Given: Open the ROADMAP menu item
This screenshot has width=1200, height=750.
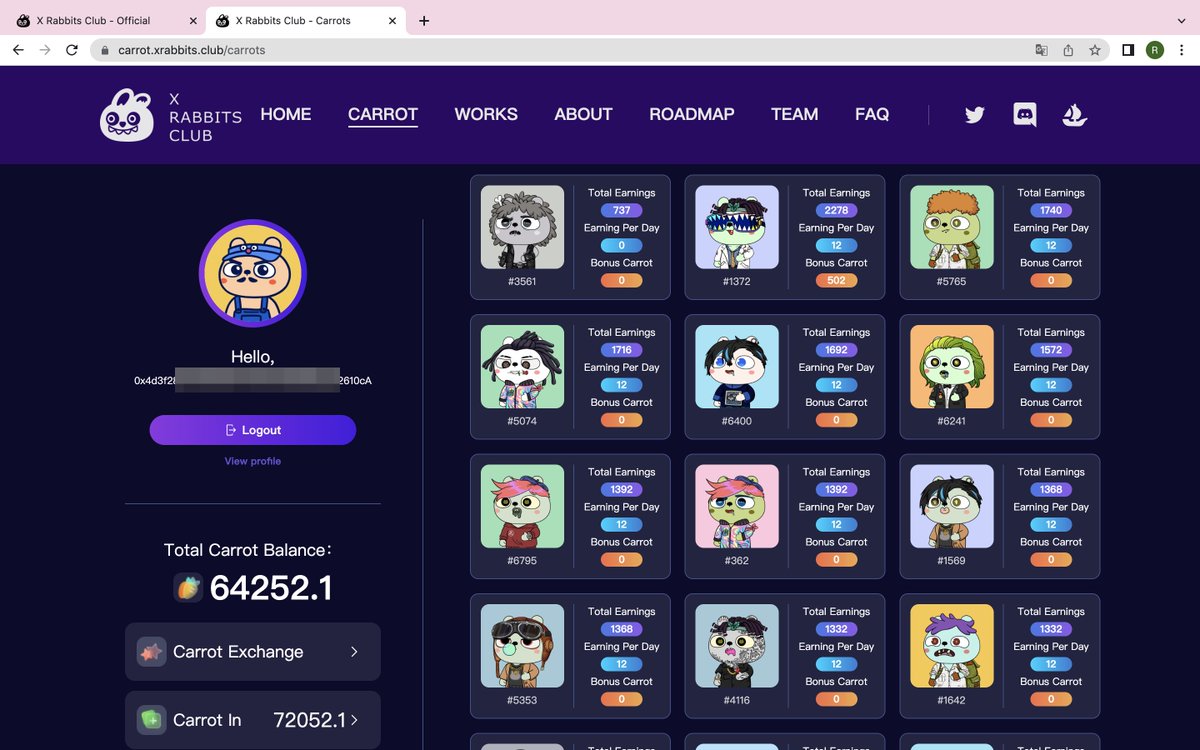Looking at the screenshot, I should tap(692, 114).
